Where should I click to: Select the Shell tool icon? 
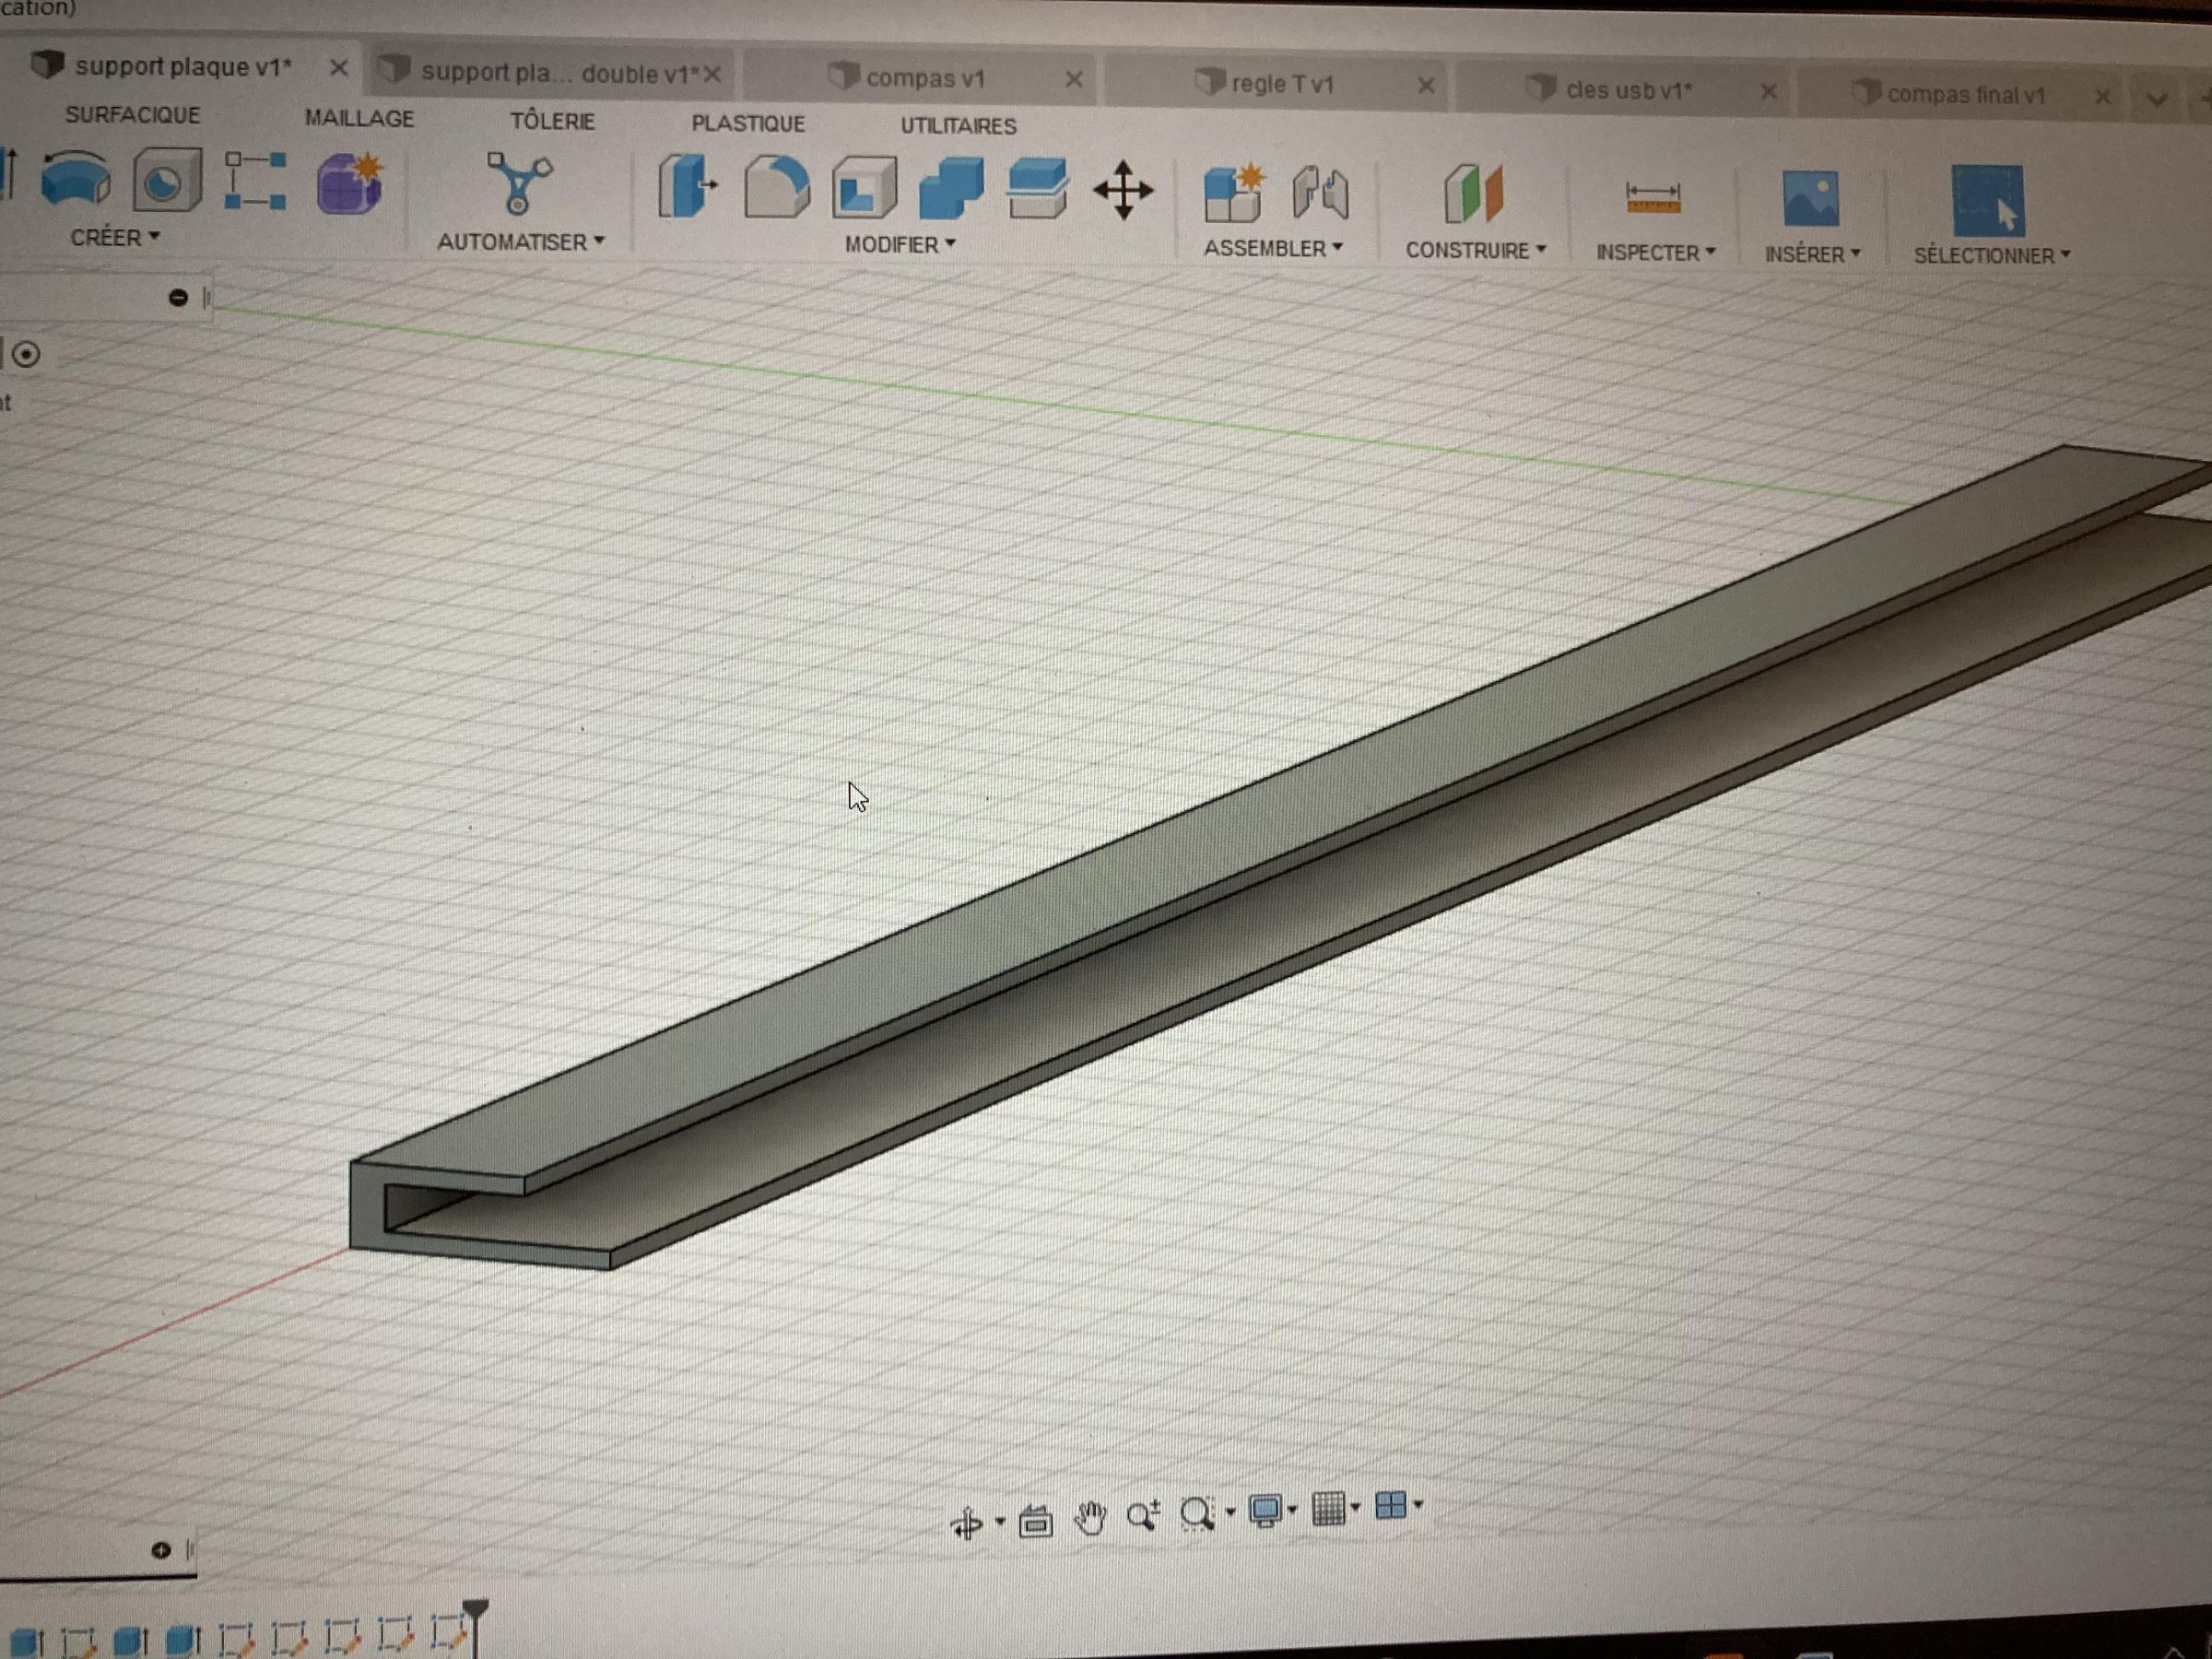pos(864,188)
